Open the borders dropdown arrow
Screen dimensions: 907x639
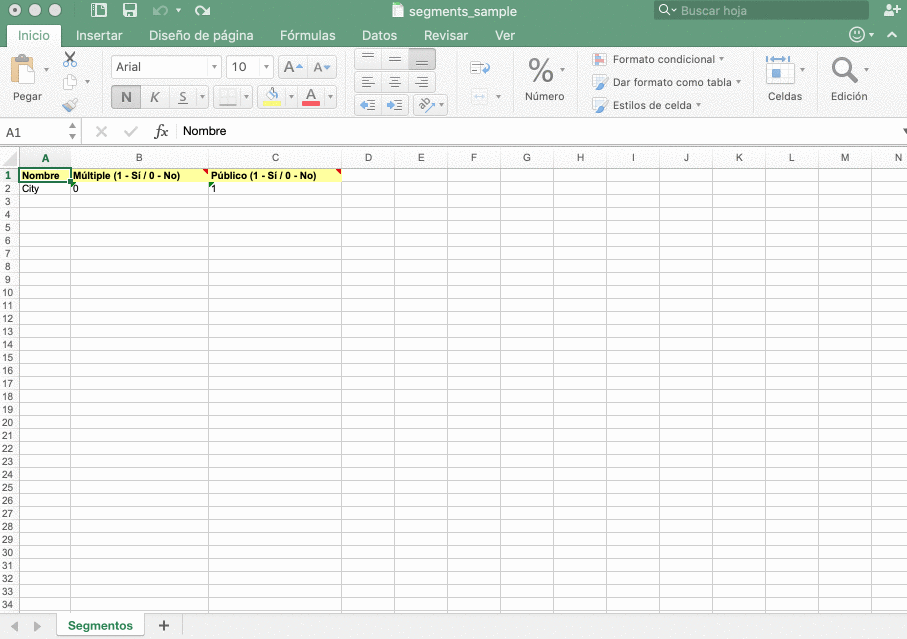click(246, 97)
